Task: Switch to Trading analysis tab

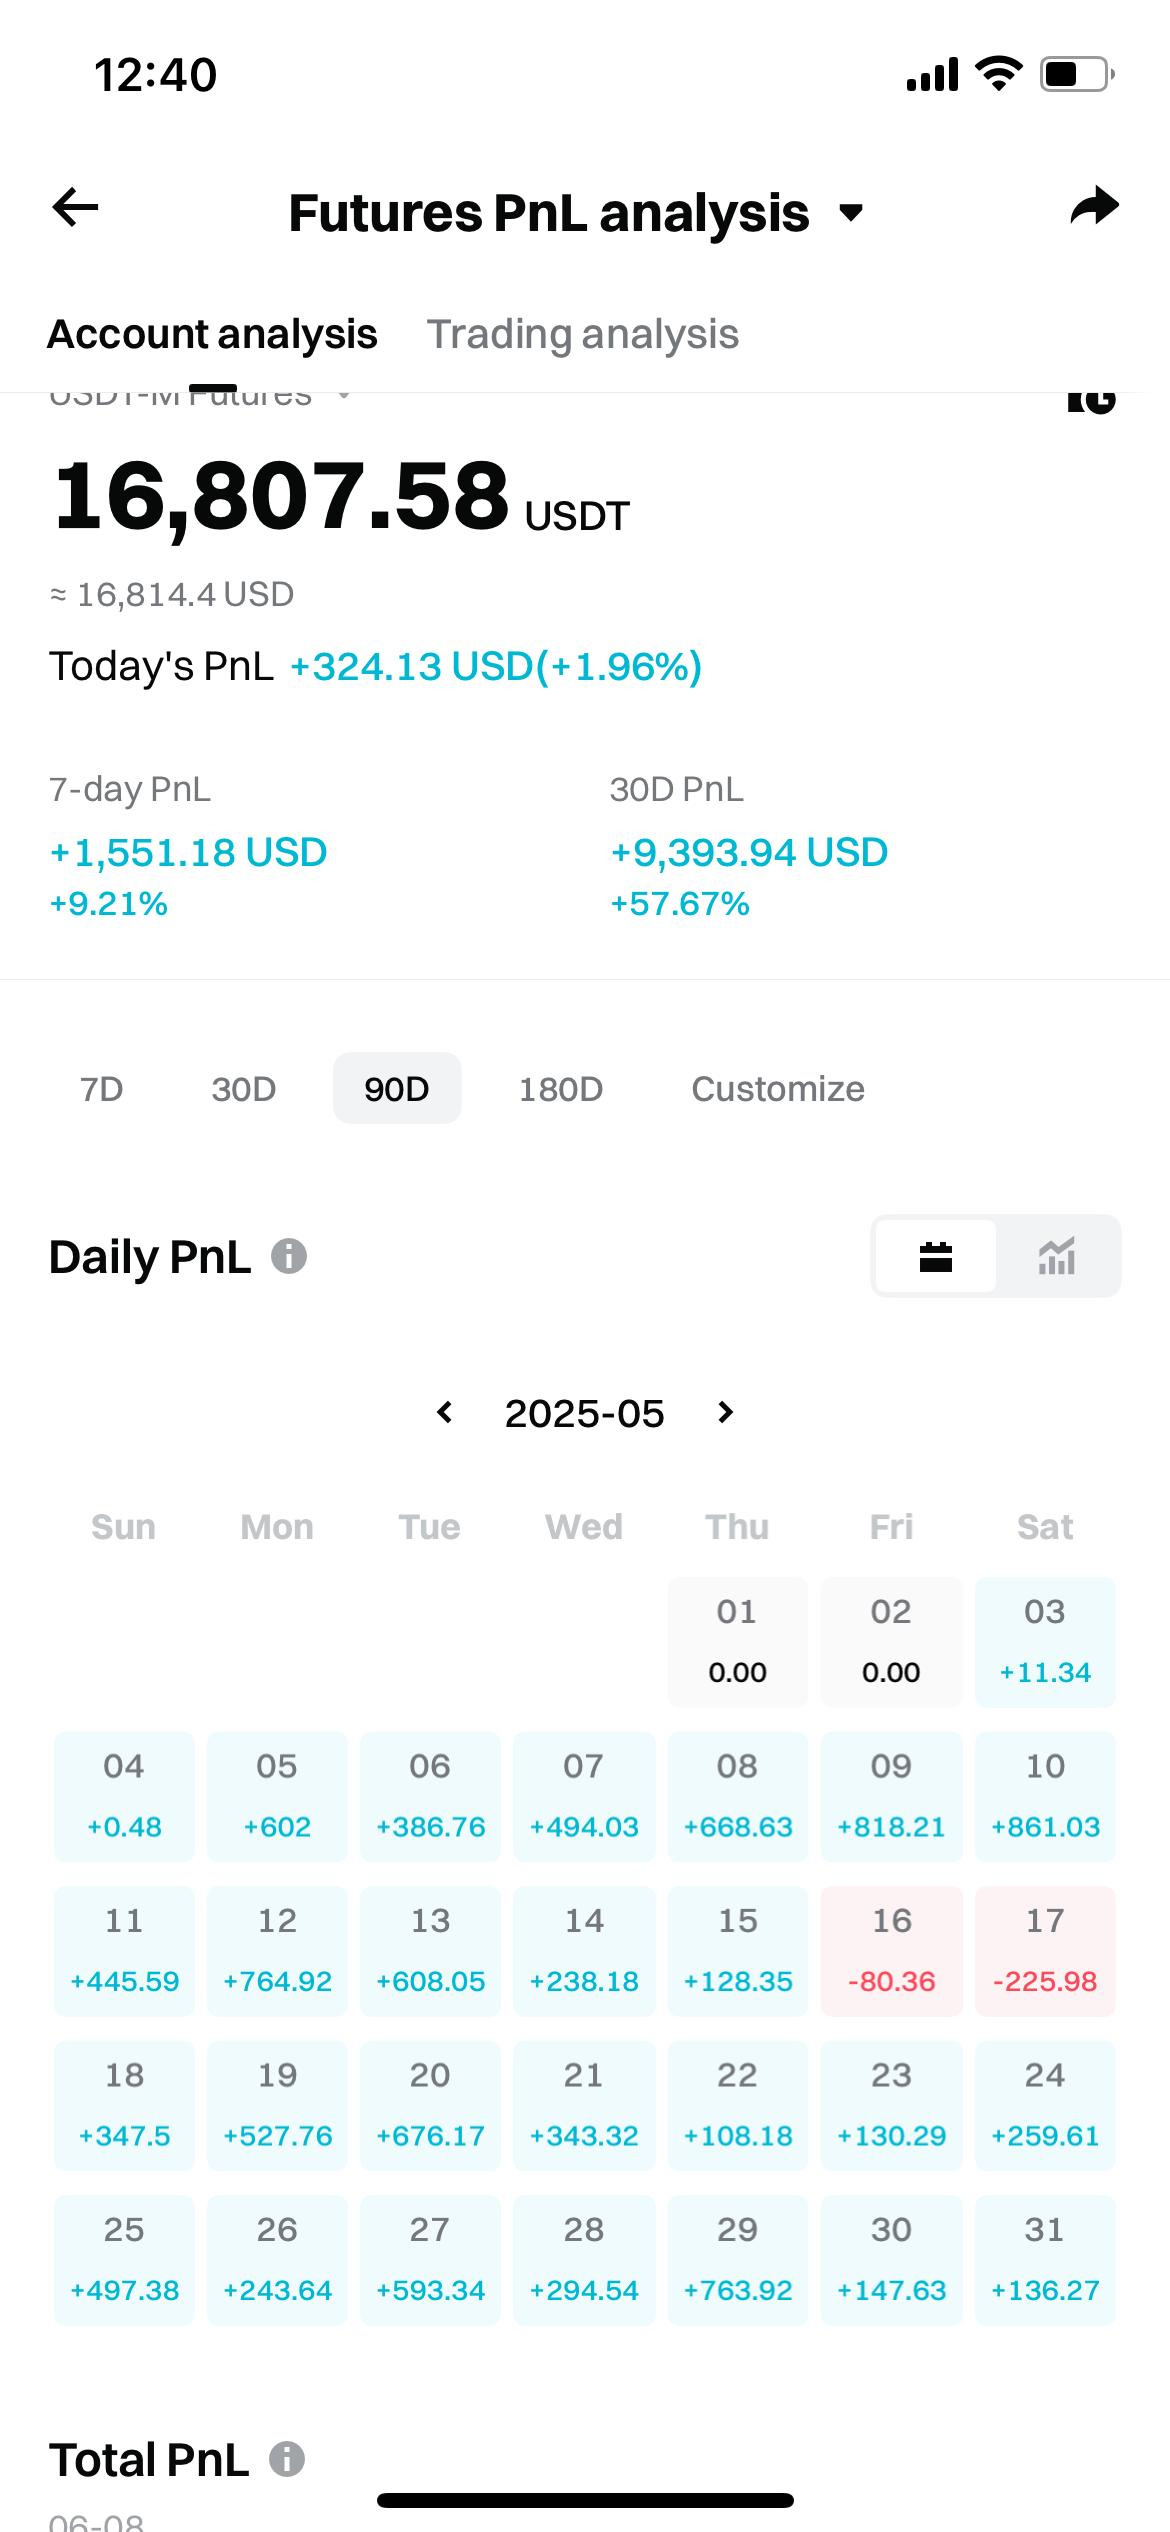Action: [582, 335]
